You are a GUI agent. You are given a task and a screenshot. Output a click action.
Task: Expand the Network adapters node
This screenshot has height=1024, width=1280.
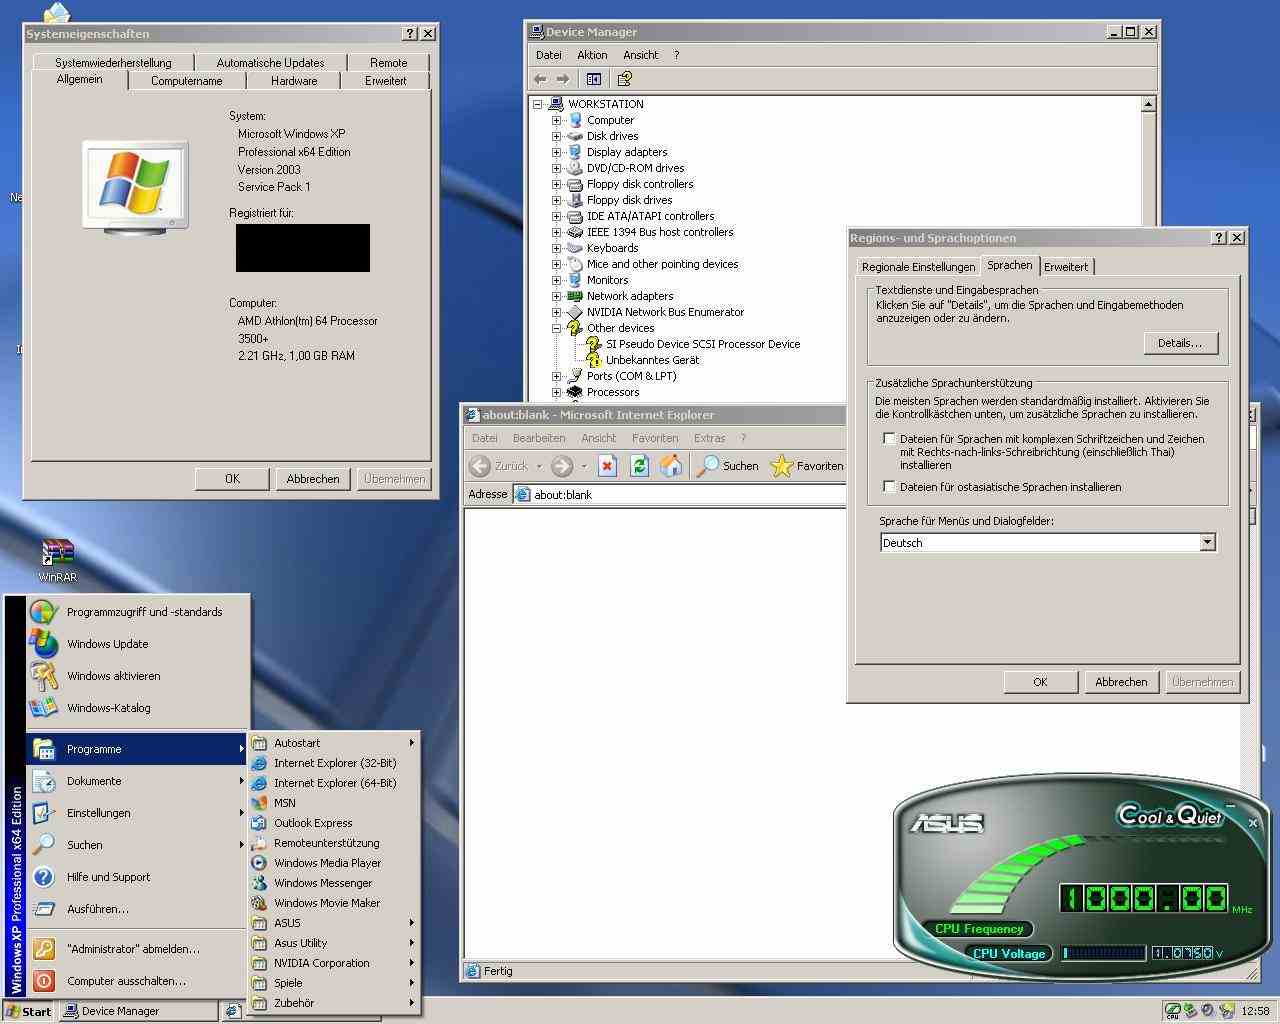(x=557, y=296)
